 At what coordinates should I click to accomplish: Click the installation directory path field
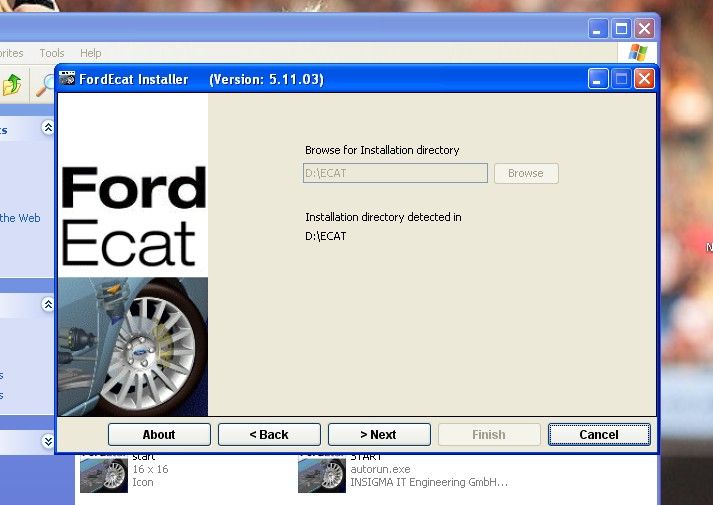[x=395, y=173]
